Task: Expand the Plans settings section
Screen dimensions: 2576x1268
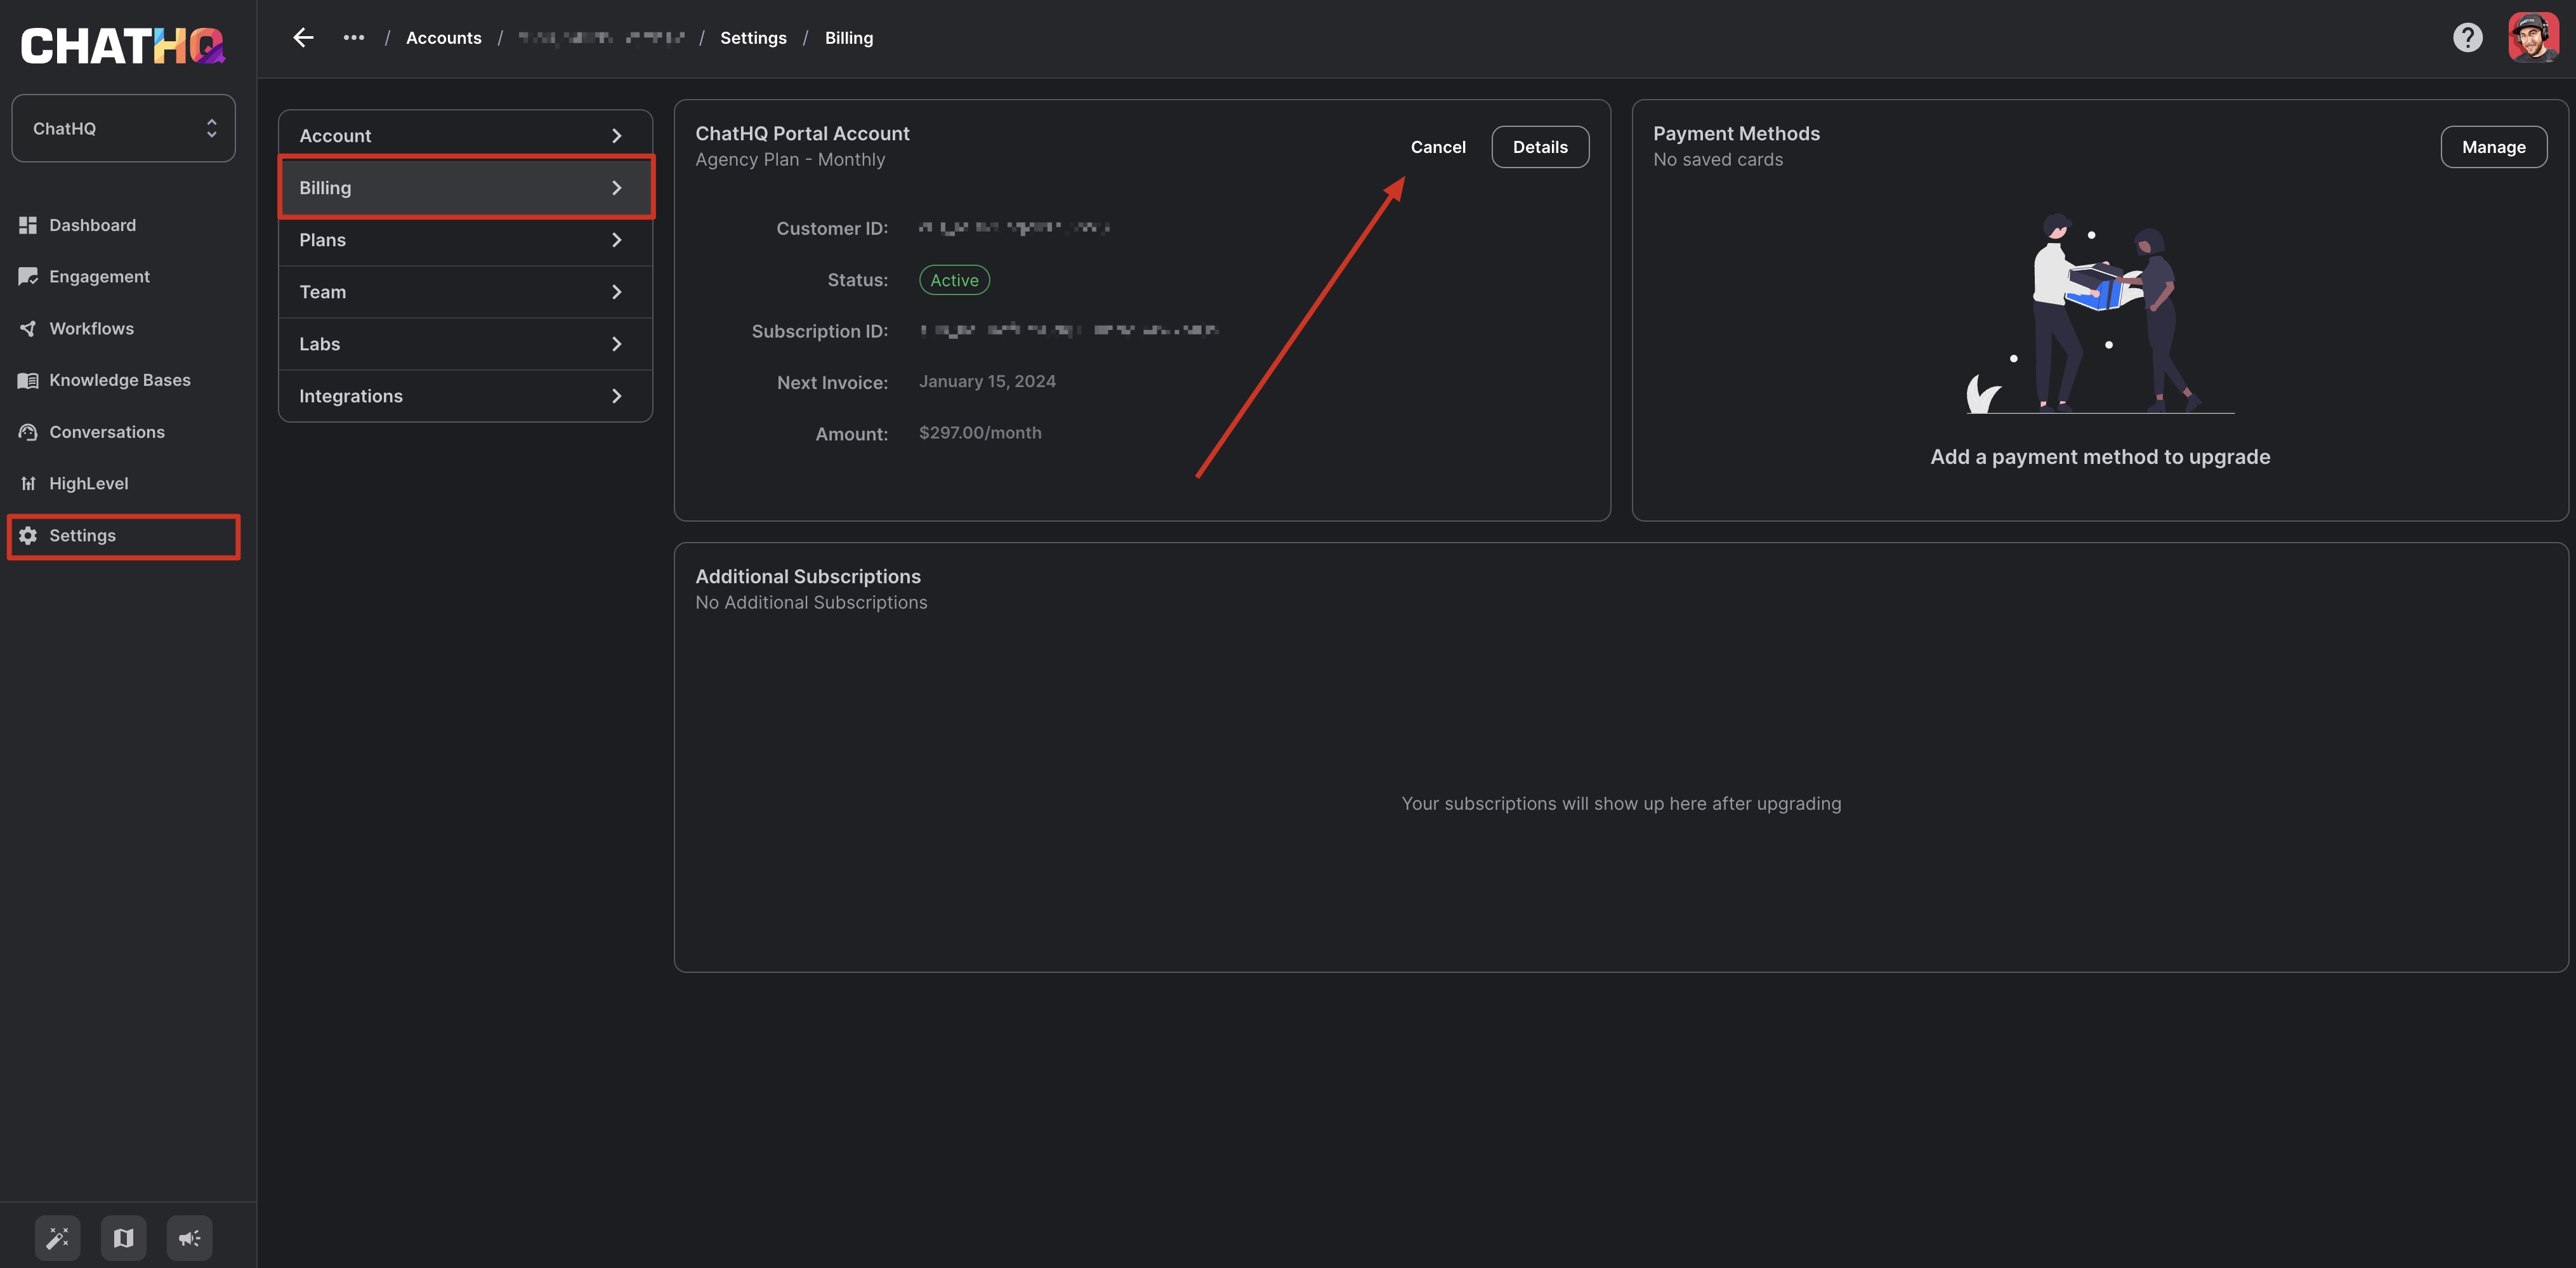Action: (465, 240)
